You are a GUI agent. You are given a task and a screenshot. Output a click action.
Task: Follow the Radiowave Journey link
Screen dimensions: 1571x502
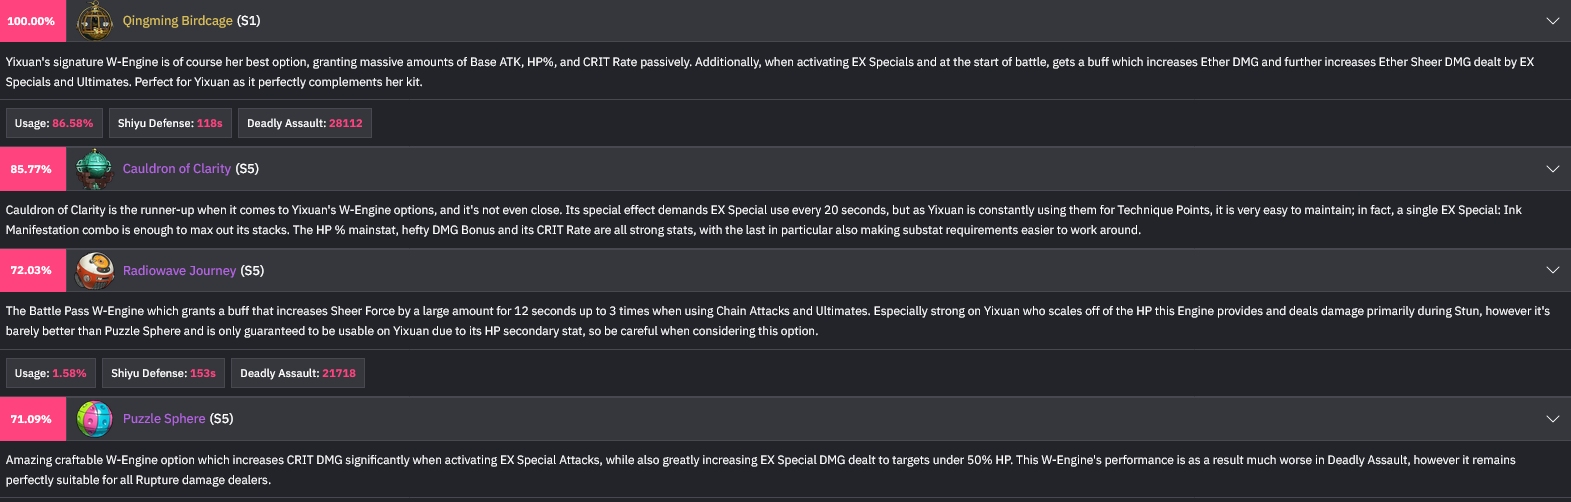point(179,270)
